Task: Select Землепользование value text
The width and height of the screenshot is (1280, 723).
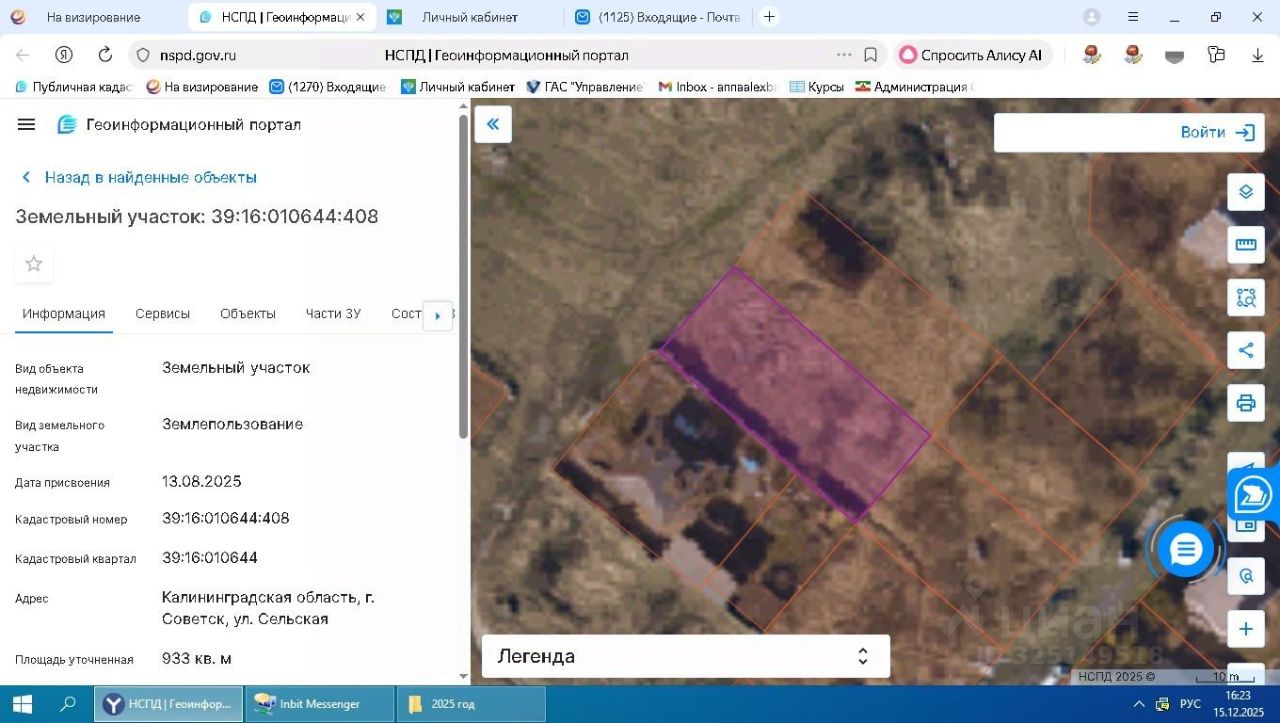Action: coord(233,424)
